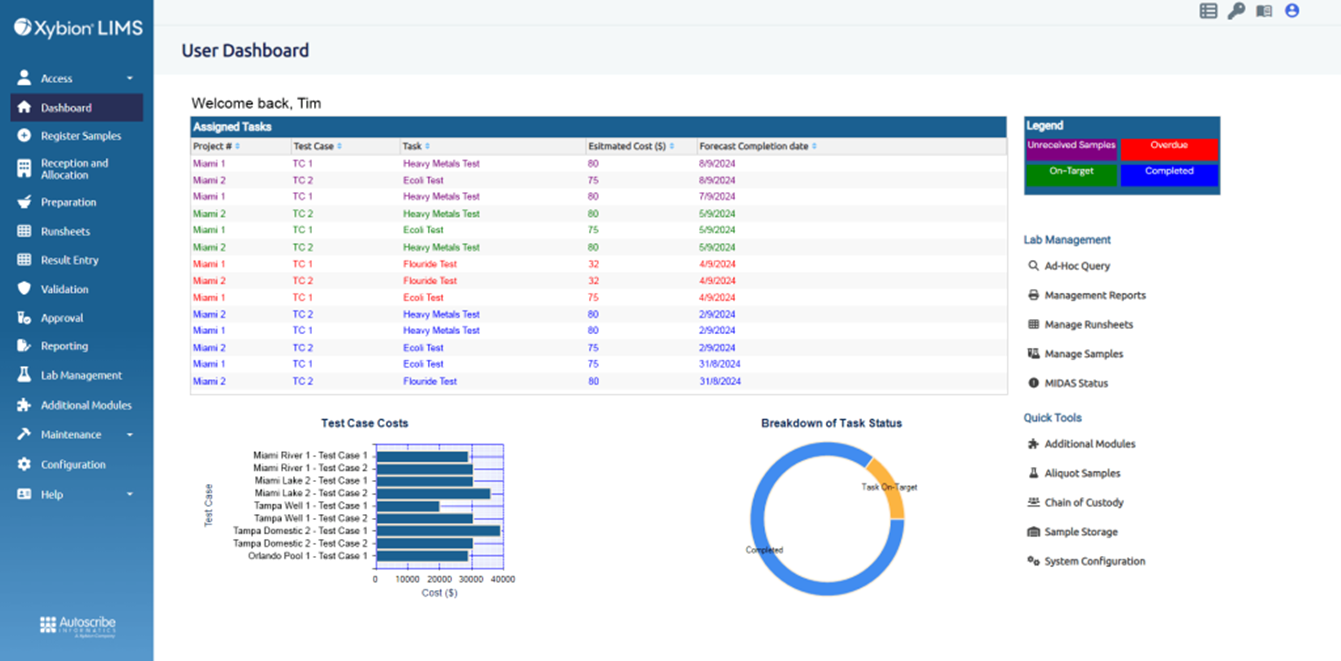1341x661 pixels.
Task: Click the Tampa Well 1 Test Case 1 bar
Action: click(407, 506)
